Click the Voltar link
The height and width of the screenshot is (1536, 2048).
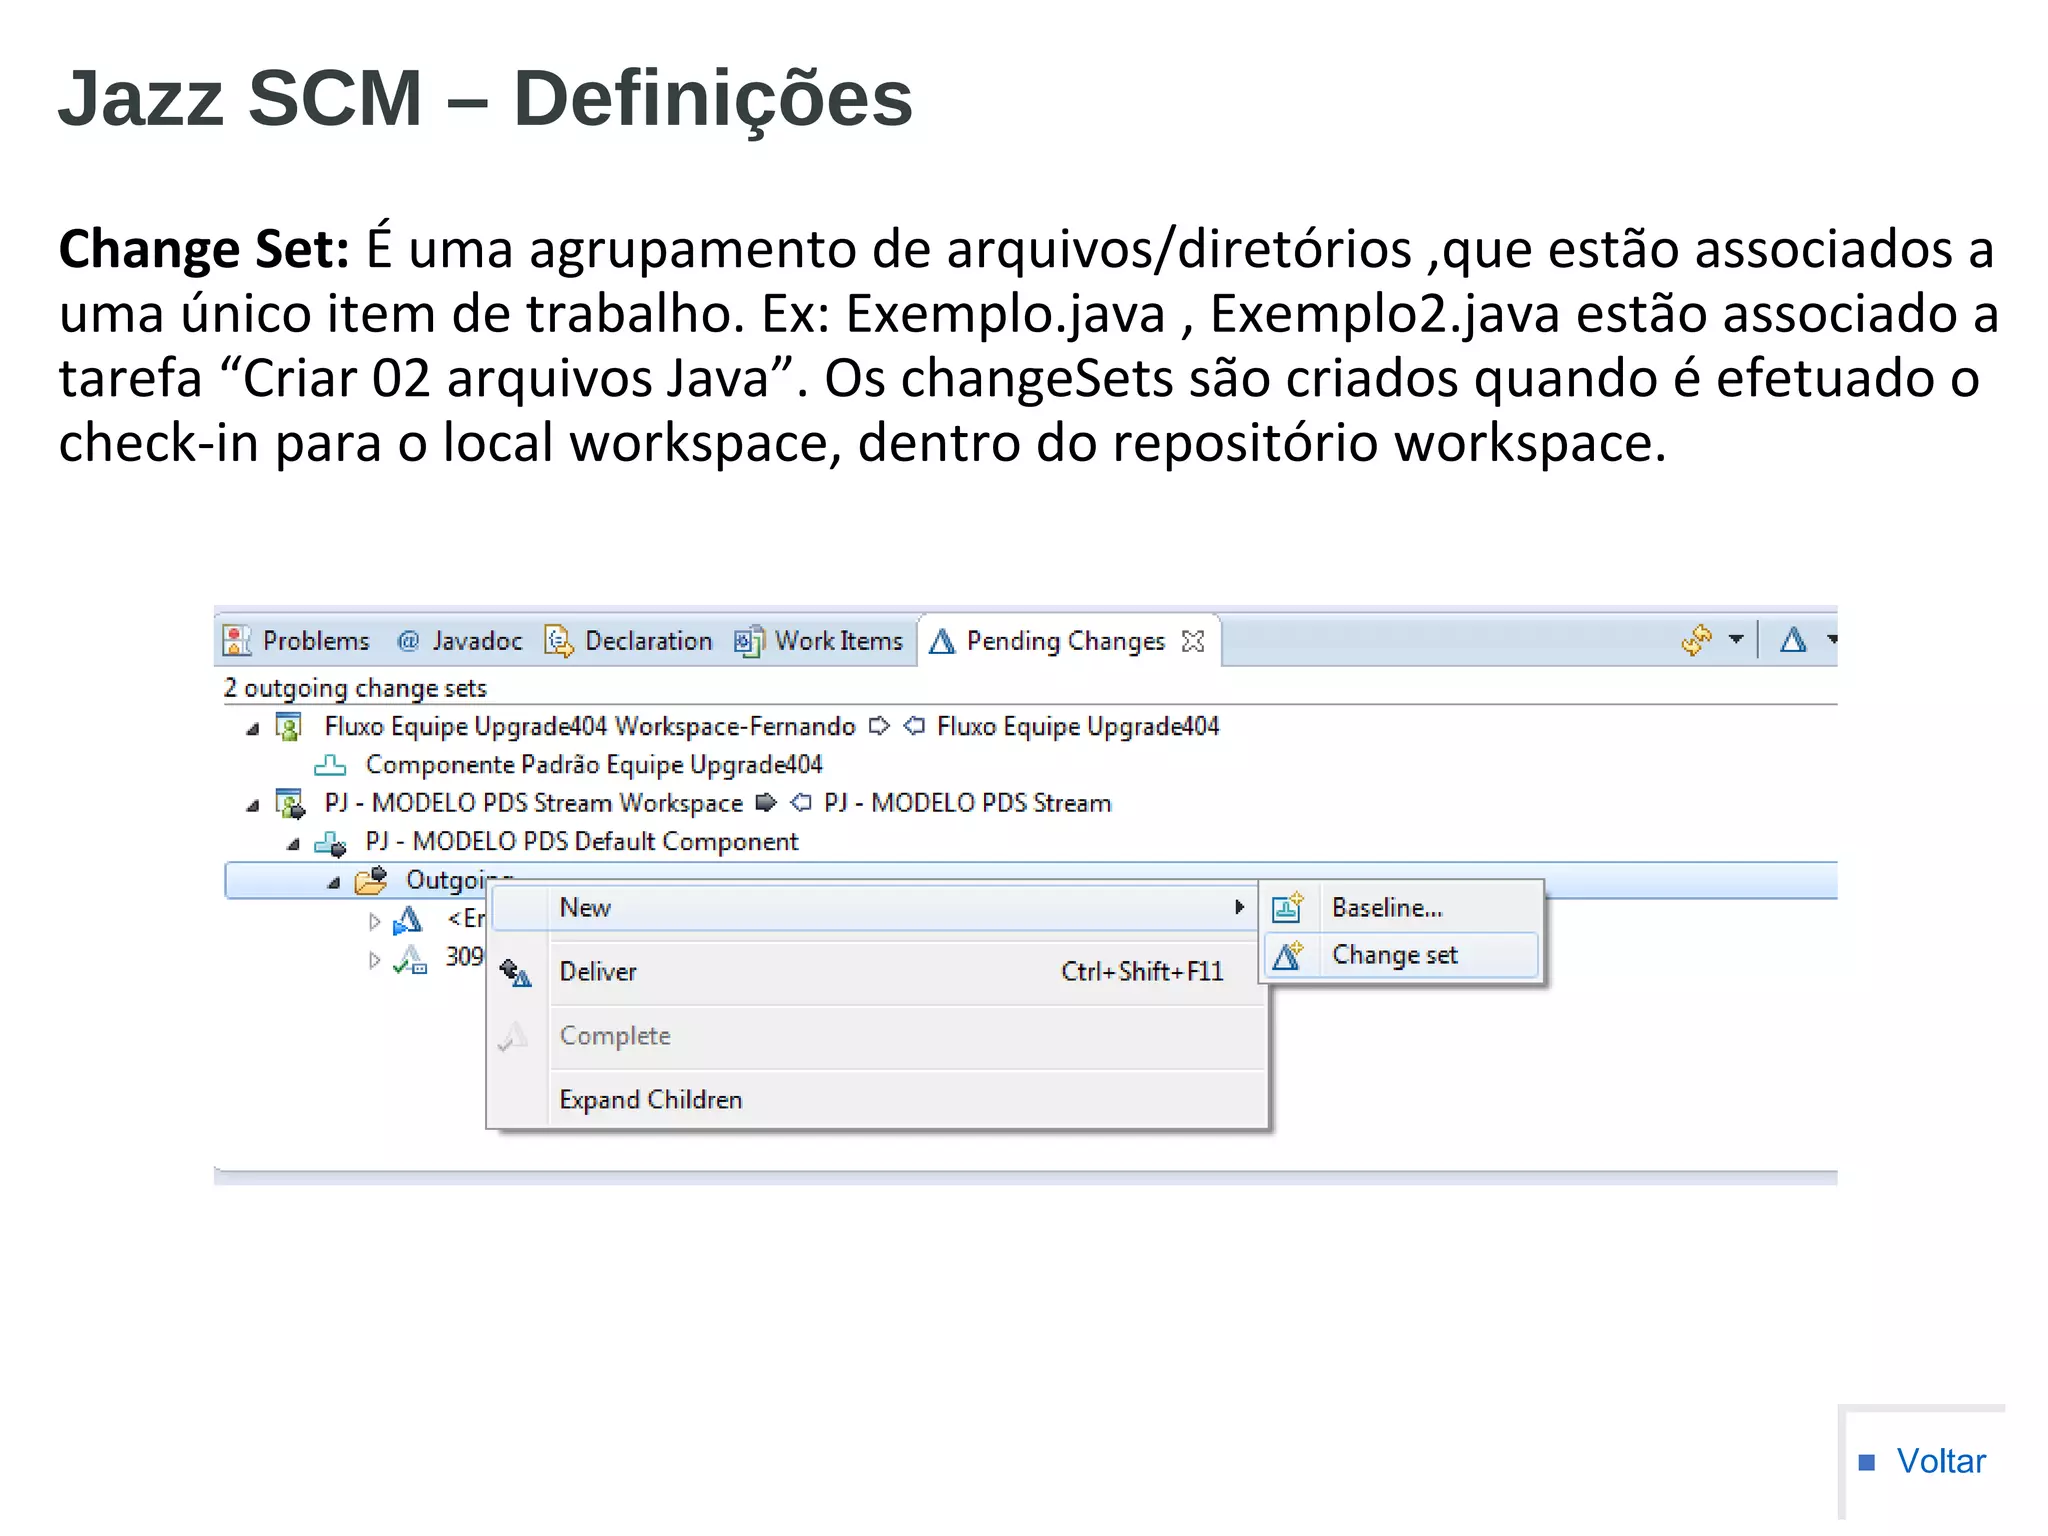1940,1461
